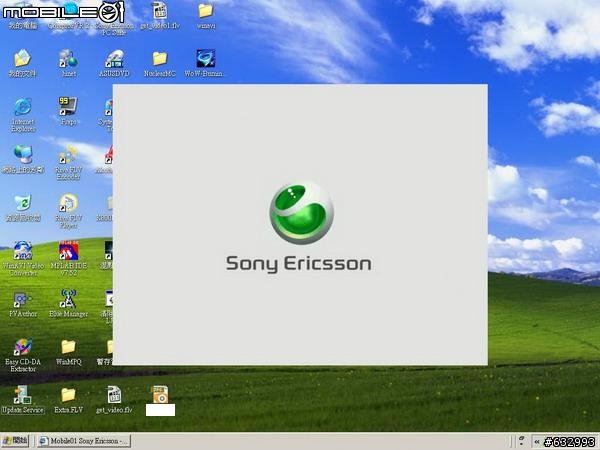The width and height of the screenshot is (600, 450).
Task: Open the My Documents folder icon
Action: (x=23, y=63)
